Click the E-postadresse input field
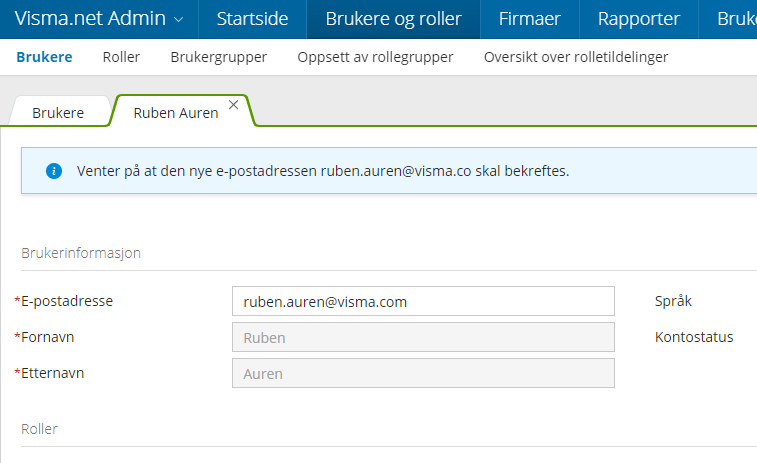The height and width of the screenshot is (463, 757). (x=422, y=301)
